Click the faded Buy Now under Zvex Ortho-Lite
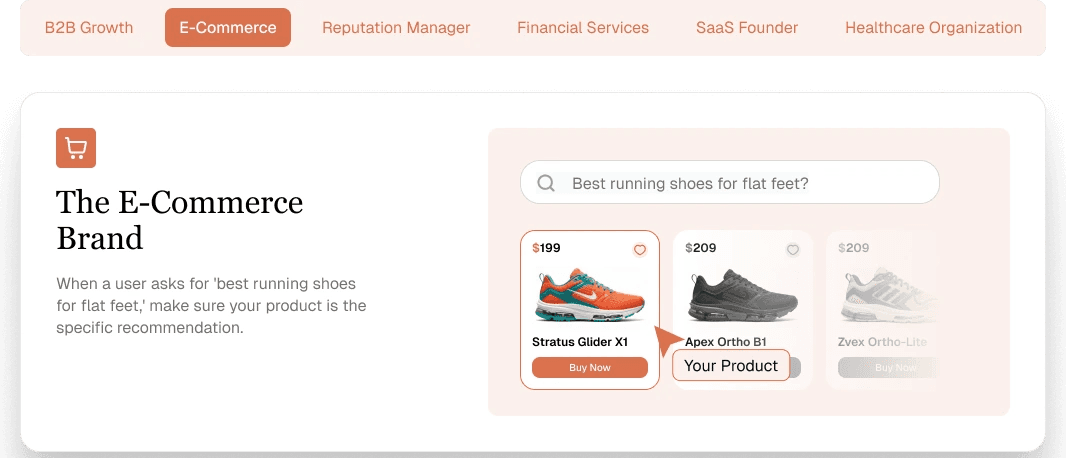Viewport: 1066px width, 458px height. pos(889,368)
